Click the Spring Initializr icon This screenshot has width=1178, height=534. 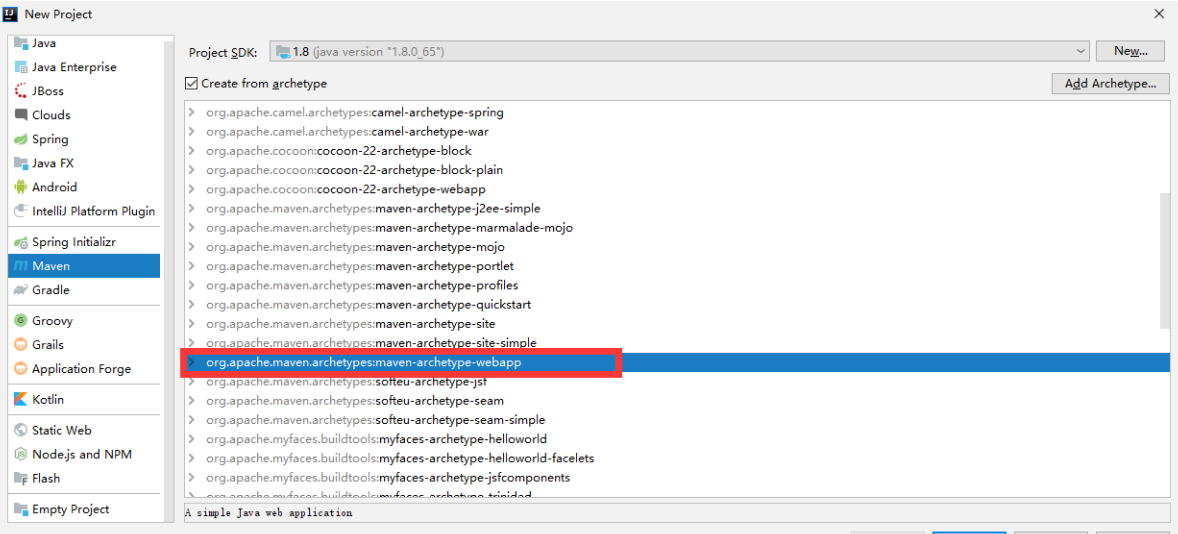pyautogui.click(x=20, y=243)
